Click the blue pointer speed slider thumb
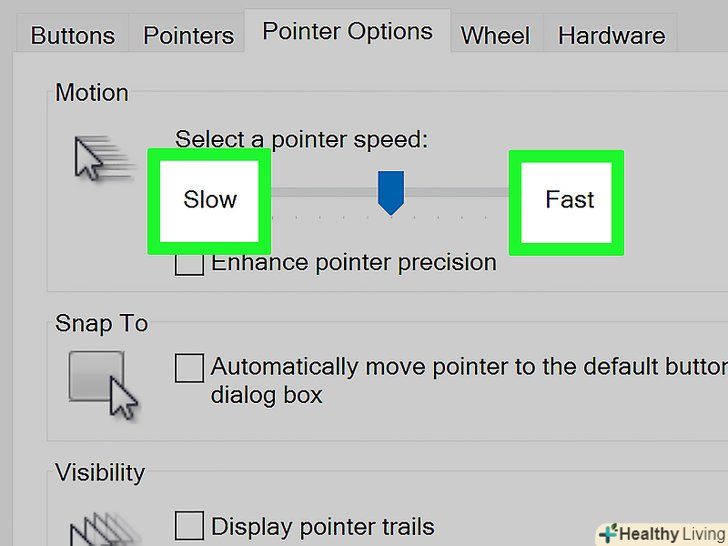The width and height of the screenshot is (728, 546). (x=390, y=191)
